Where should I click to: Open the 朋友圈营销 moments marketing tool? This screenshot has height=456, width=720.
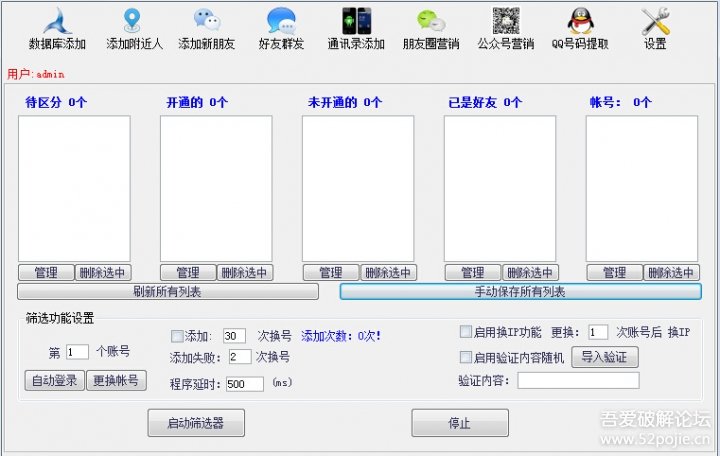pyautogui.click(x=431, y=29)
